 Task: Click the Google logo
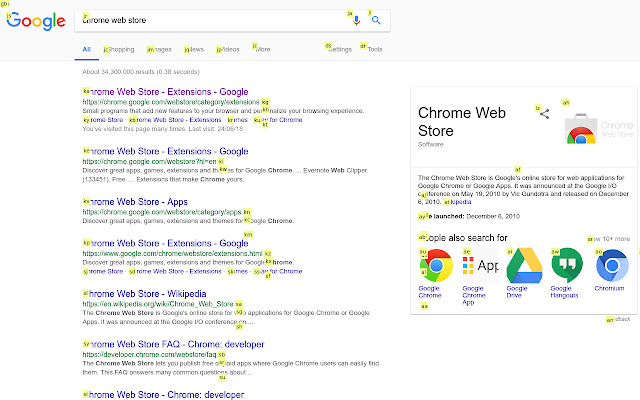pos(36,21)
